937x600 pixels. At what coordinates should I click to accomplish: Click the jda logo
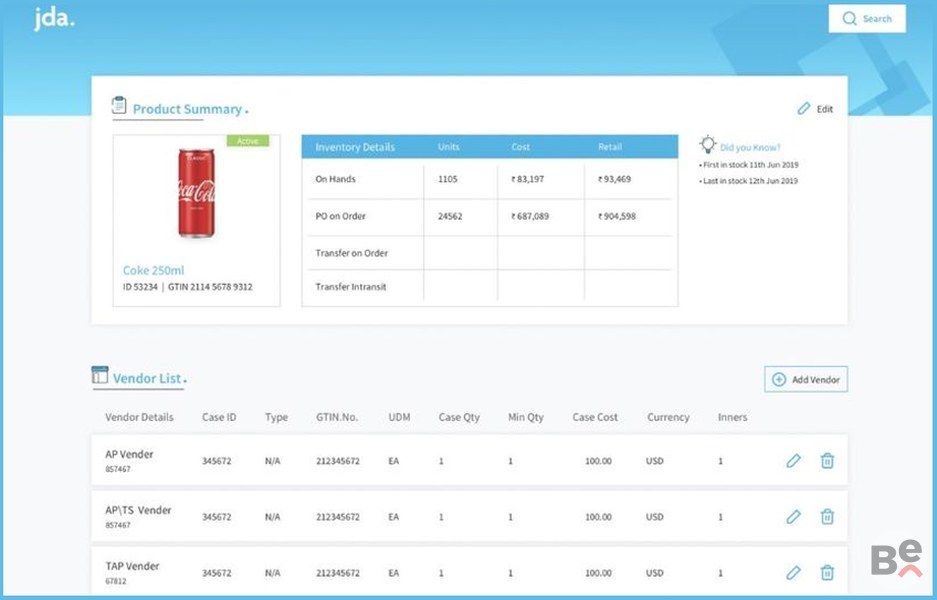54,19
